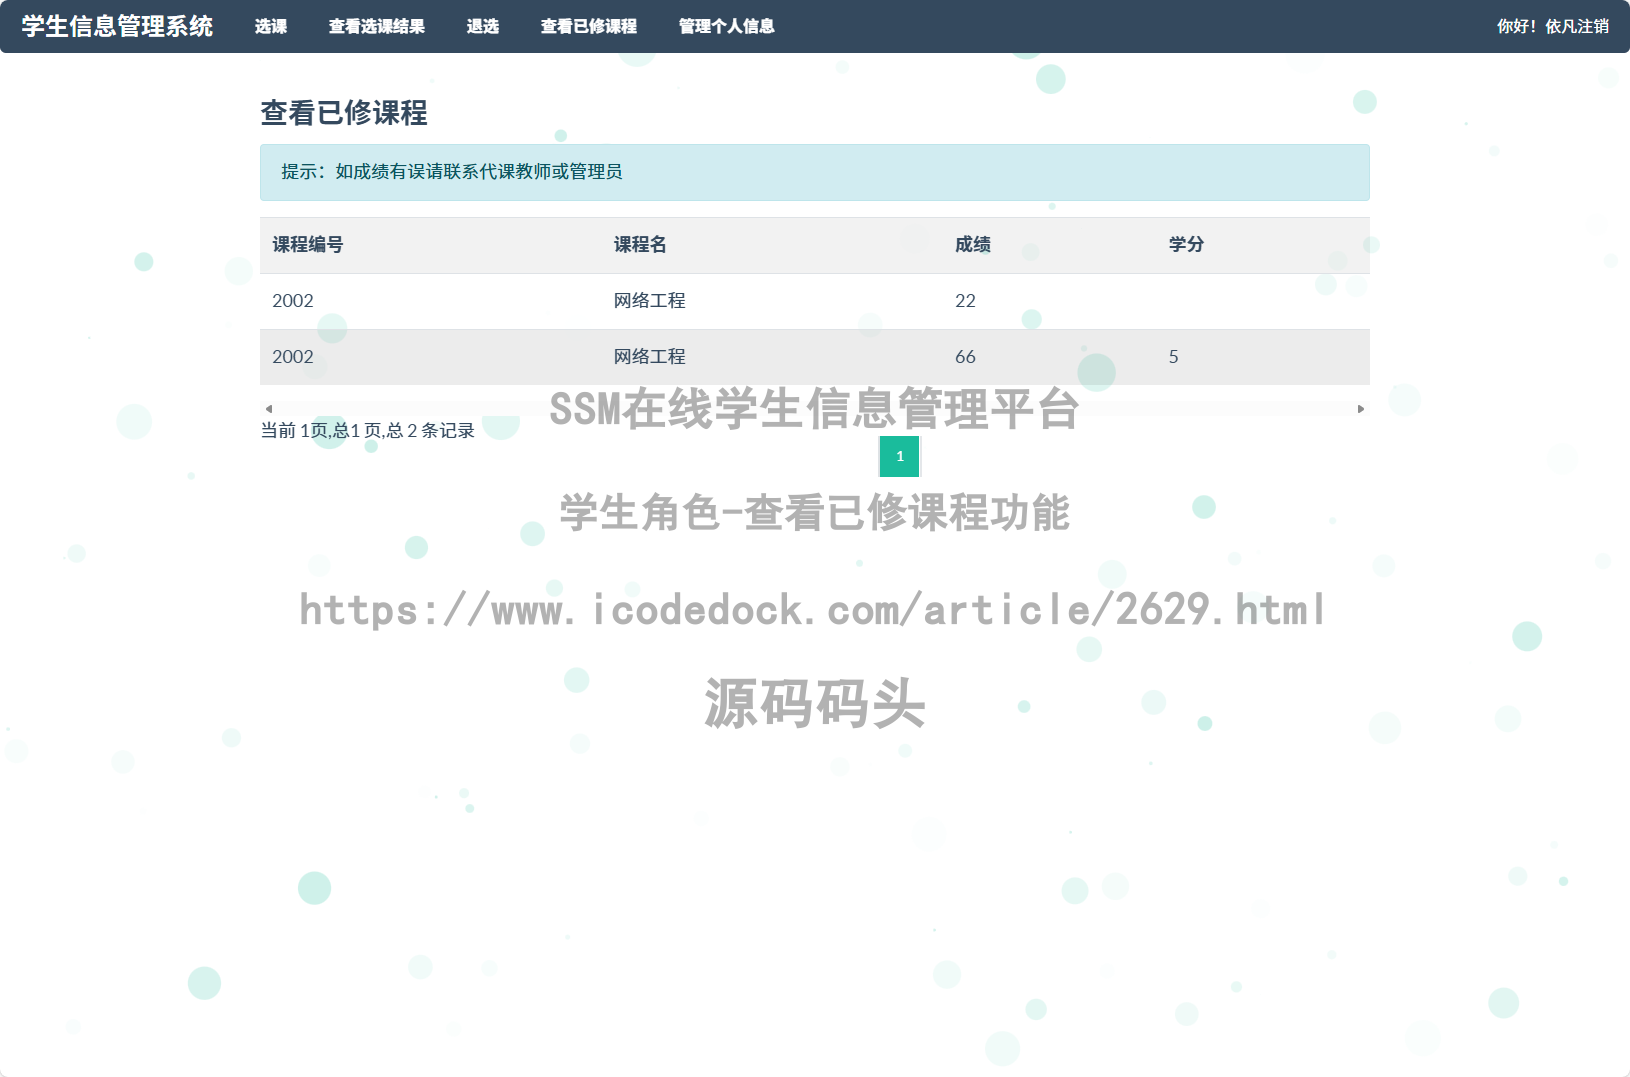Open the 退选 navigation item
The width and height of the screenshot is (1630, 1077).
tap(484, 26)
